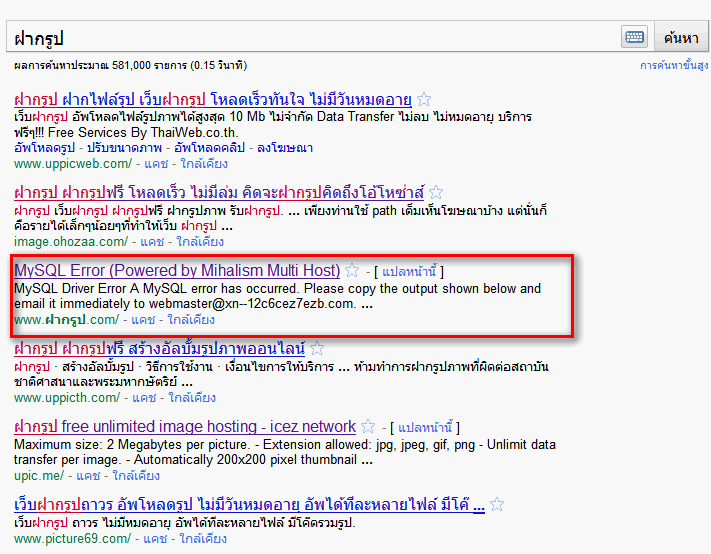Screen dimensions: 711x554
Task: Open แคช cached link for www.picture69.com
Action: pos(155,539)
